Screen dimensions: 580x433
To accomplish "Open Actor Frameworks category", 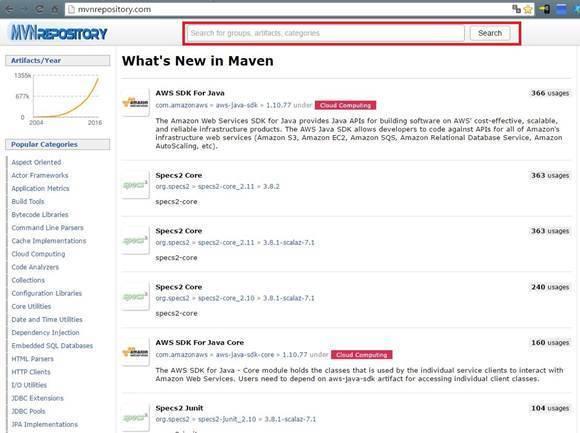I will pyautogui.click(x=40, y=175).
